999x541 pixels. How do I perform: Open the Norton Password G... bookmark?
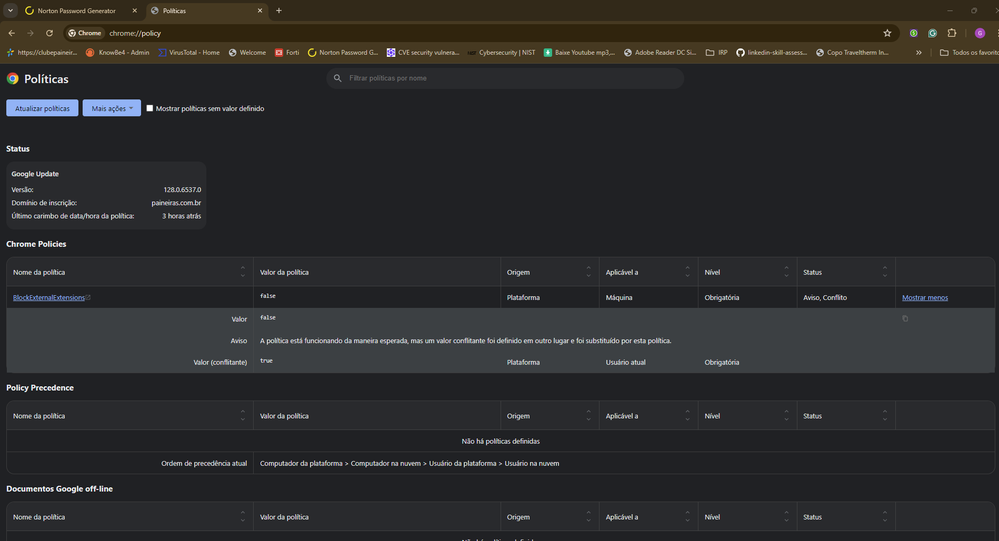343,53
